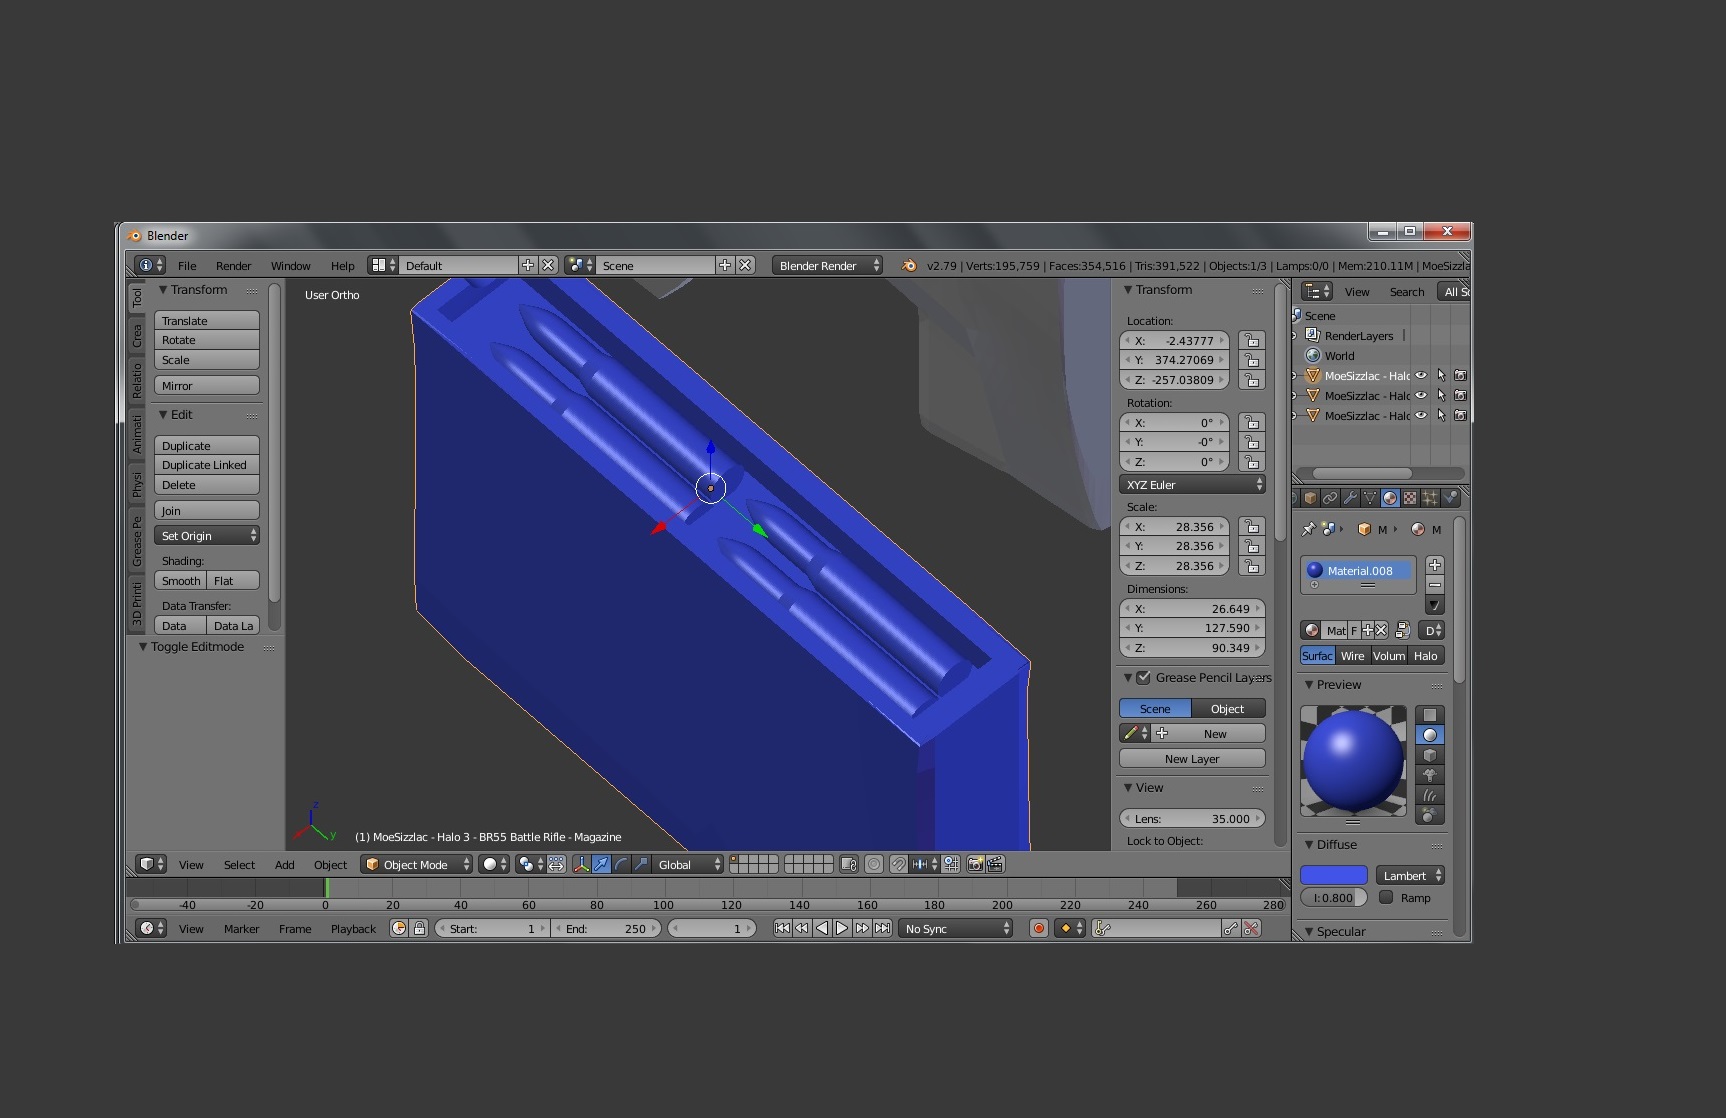Open the screen layout browser icon
Image resolution: width=1726 pixels, height=1118 pixels.
pyautogui.click(x=383, y=265)
